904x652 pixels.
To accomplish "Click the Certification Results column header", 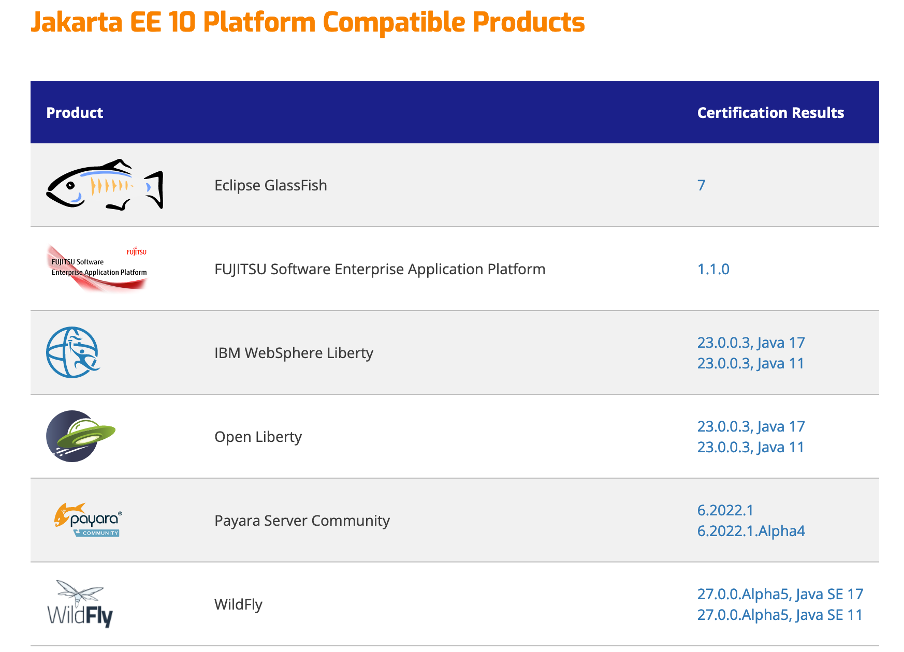I will pos(770,112).
